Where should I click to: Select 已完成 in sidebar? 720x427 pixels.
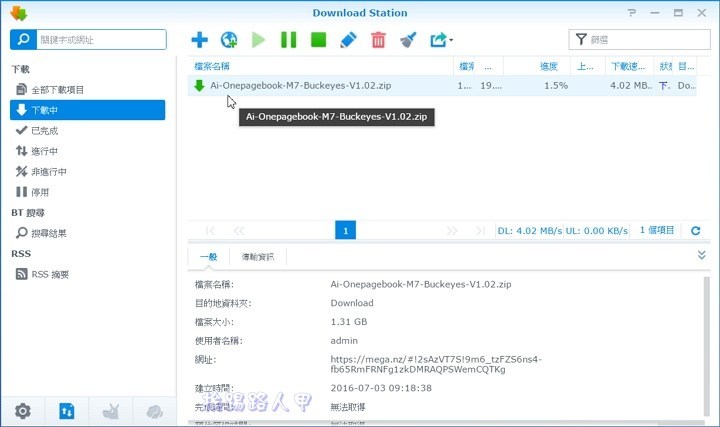tap(87, 130)
